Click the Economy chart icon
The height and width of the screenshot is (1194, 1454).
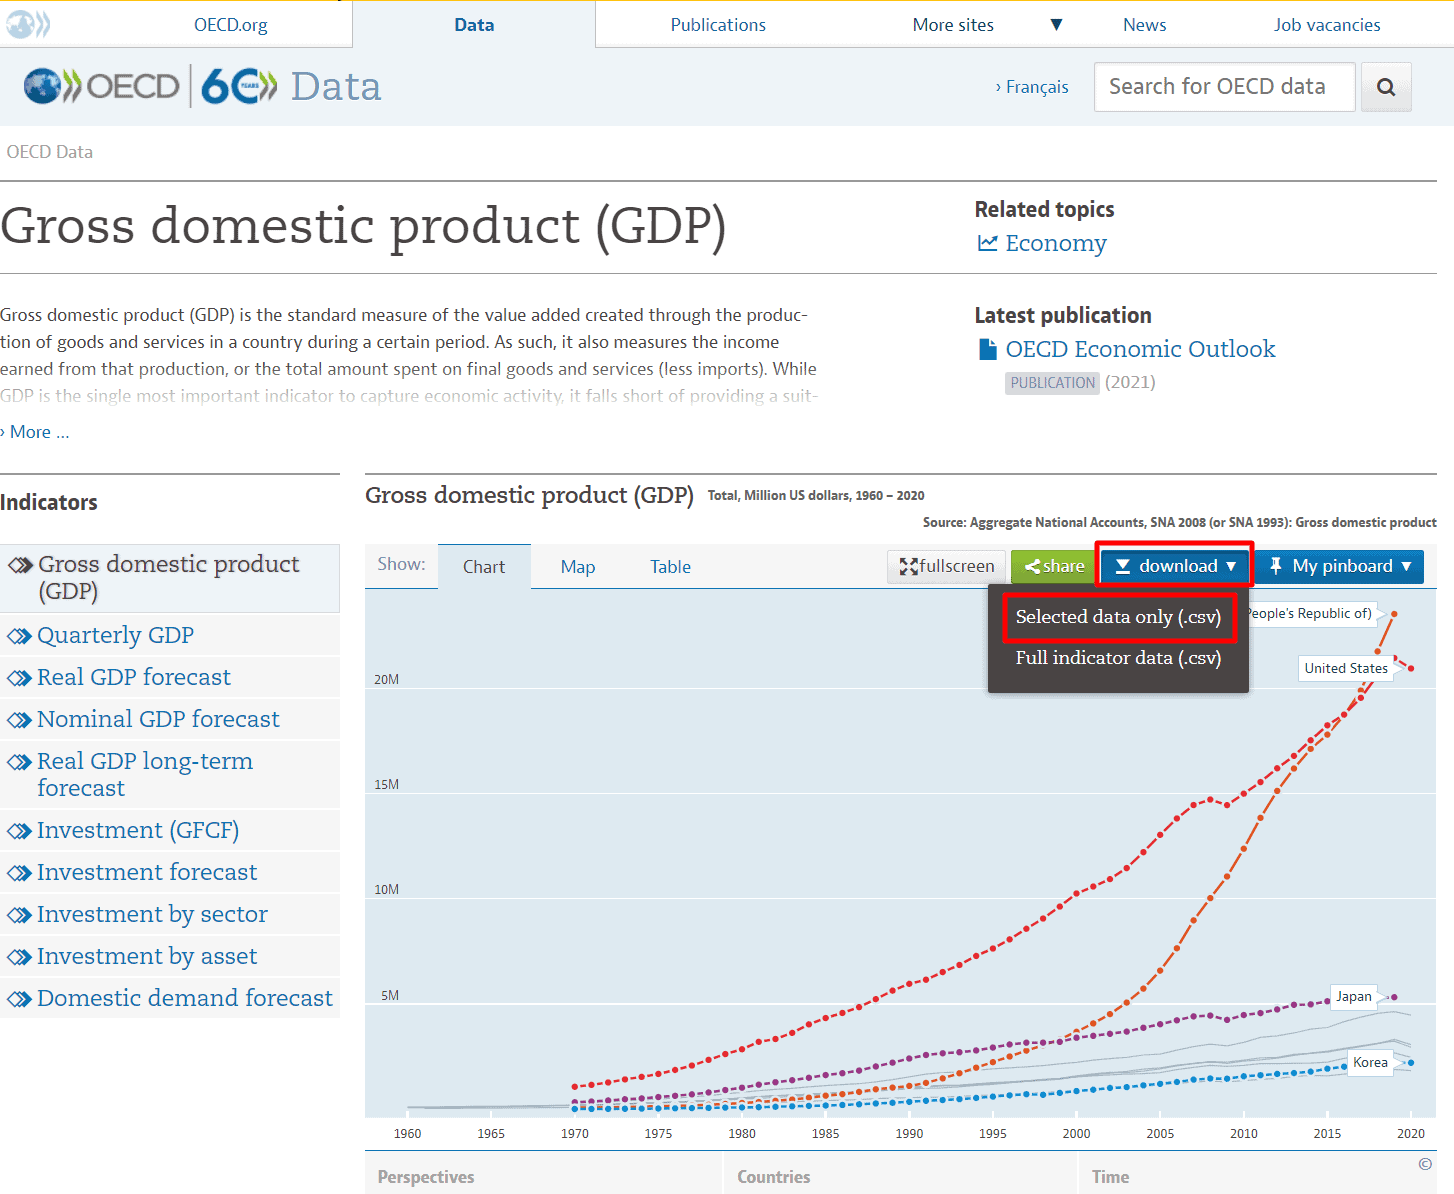pyautogui.click(x=987, y=243)
